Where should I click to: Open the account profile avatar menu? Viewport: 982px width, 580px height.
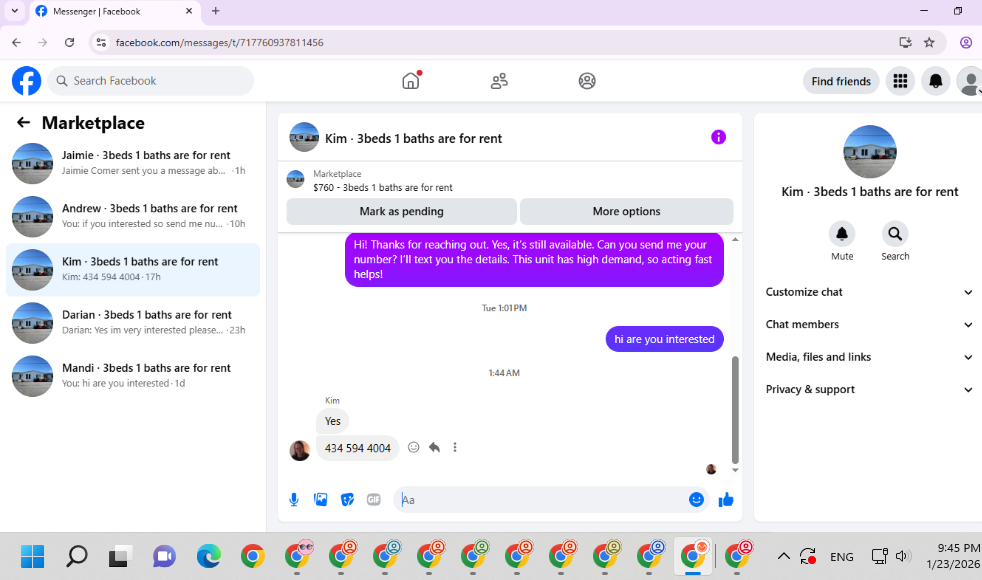pos(969,81)
